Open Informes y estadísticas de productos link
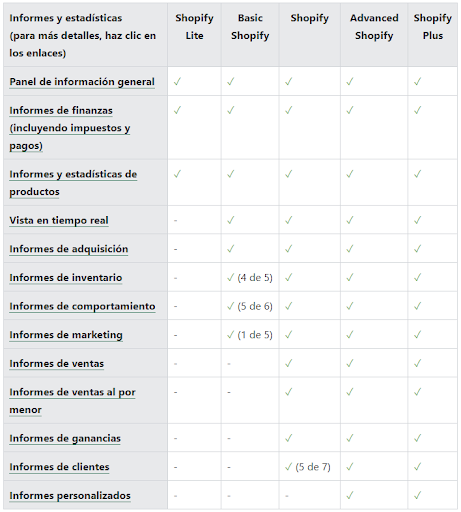The width and height of the screenshot is (461, 512). point(73,183)
